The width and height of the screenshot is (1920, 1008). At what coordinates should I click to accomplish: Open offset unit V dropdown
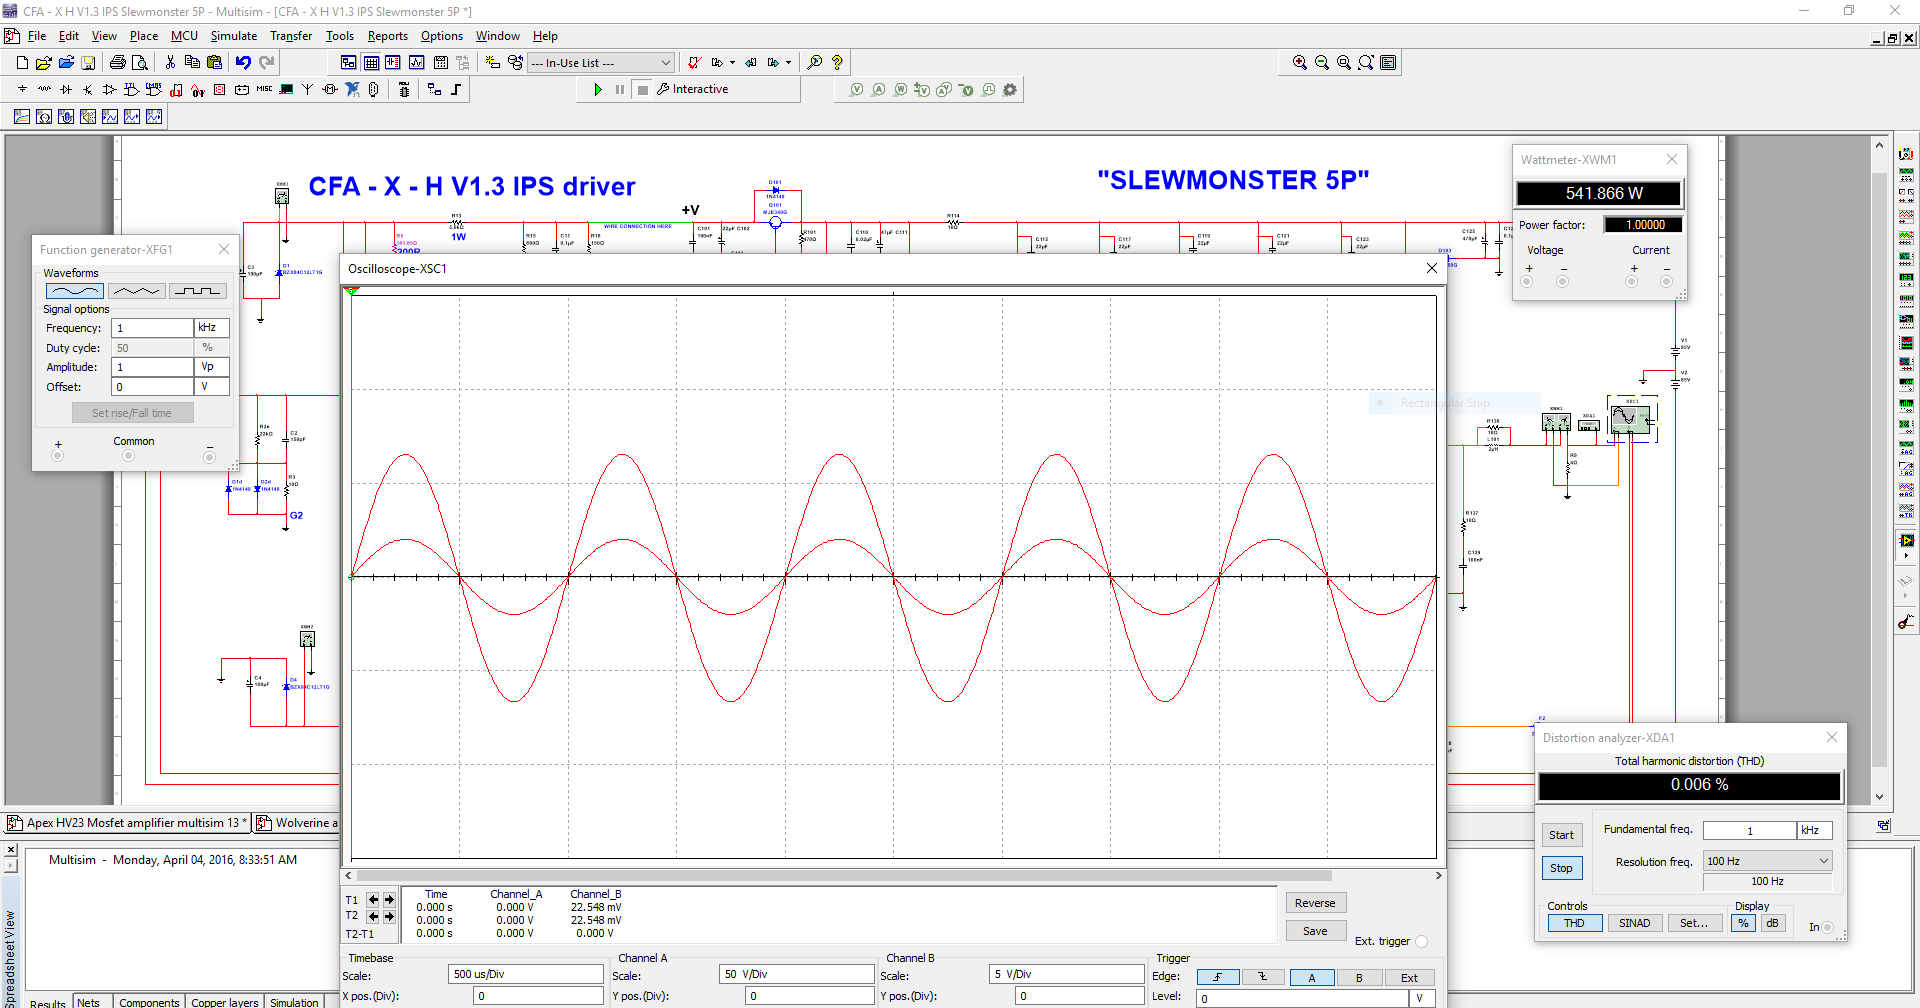click(212, 386)
